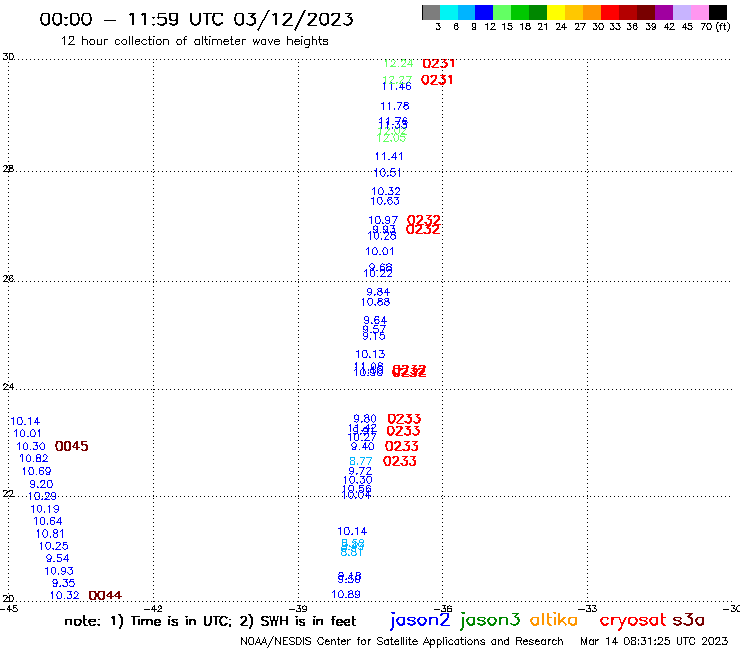Click the dark red 0044 time label
The width and height of the screenshot is (740, 650).
click(105, 595)
